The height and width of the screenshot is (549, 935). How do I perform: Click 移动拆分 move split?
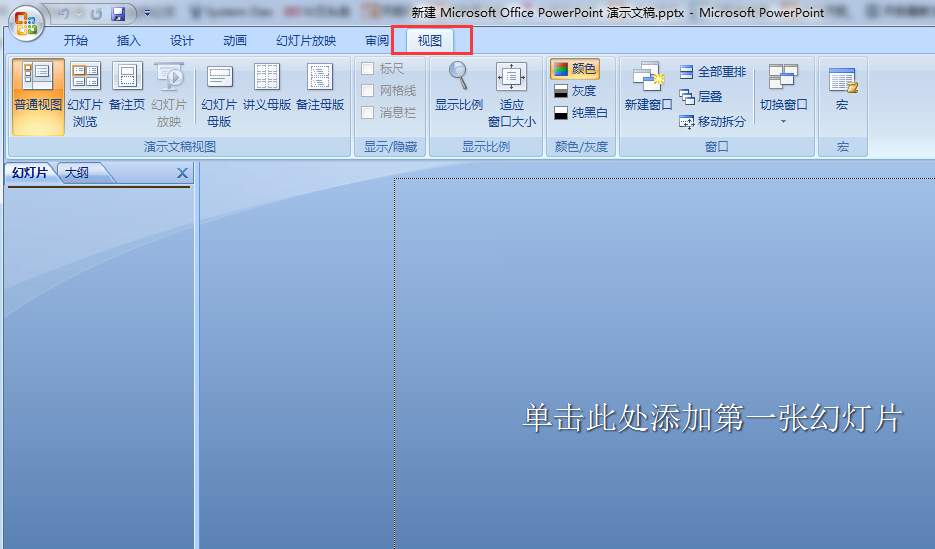click(x=713, y=122)
